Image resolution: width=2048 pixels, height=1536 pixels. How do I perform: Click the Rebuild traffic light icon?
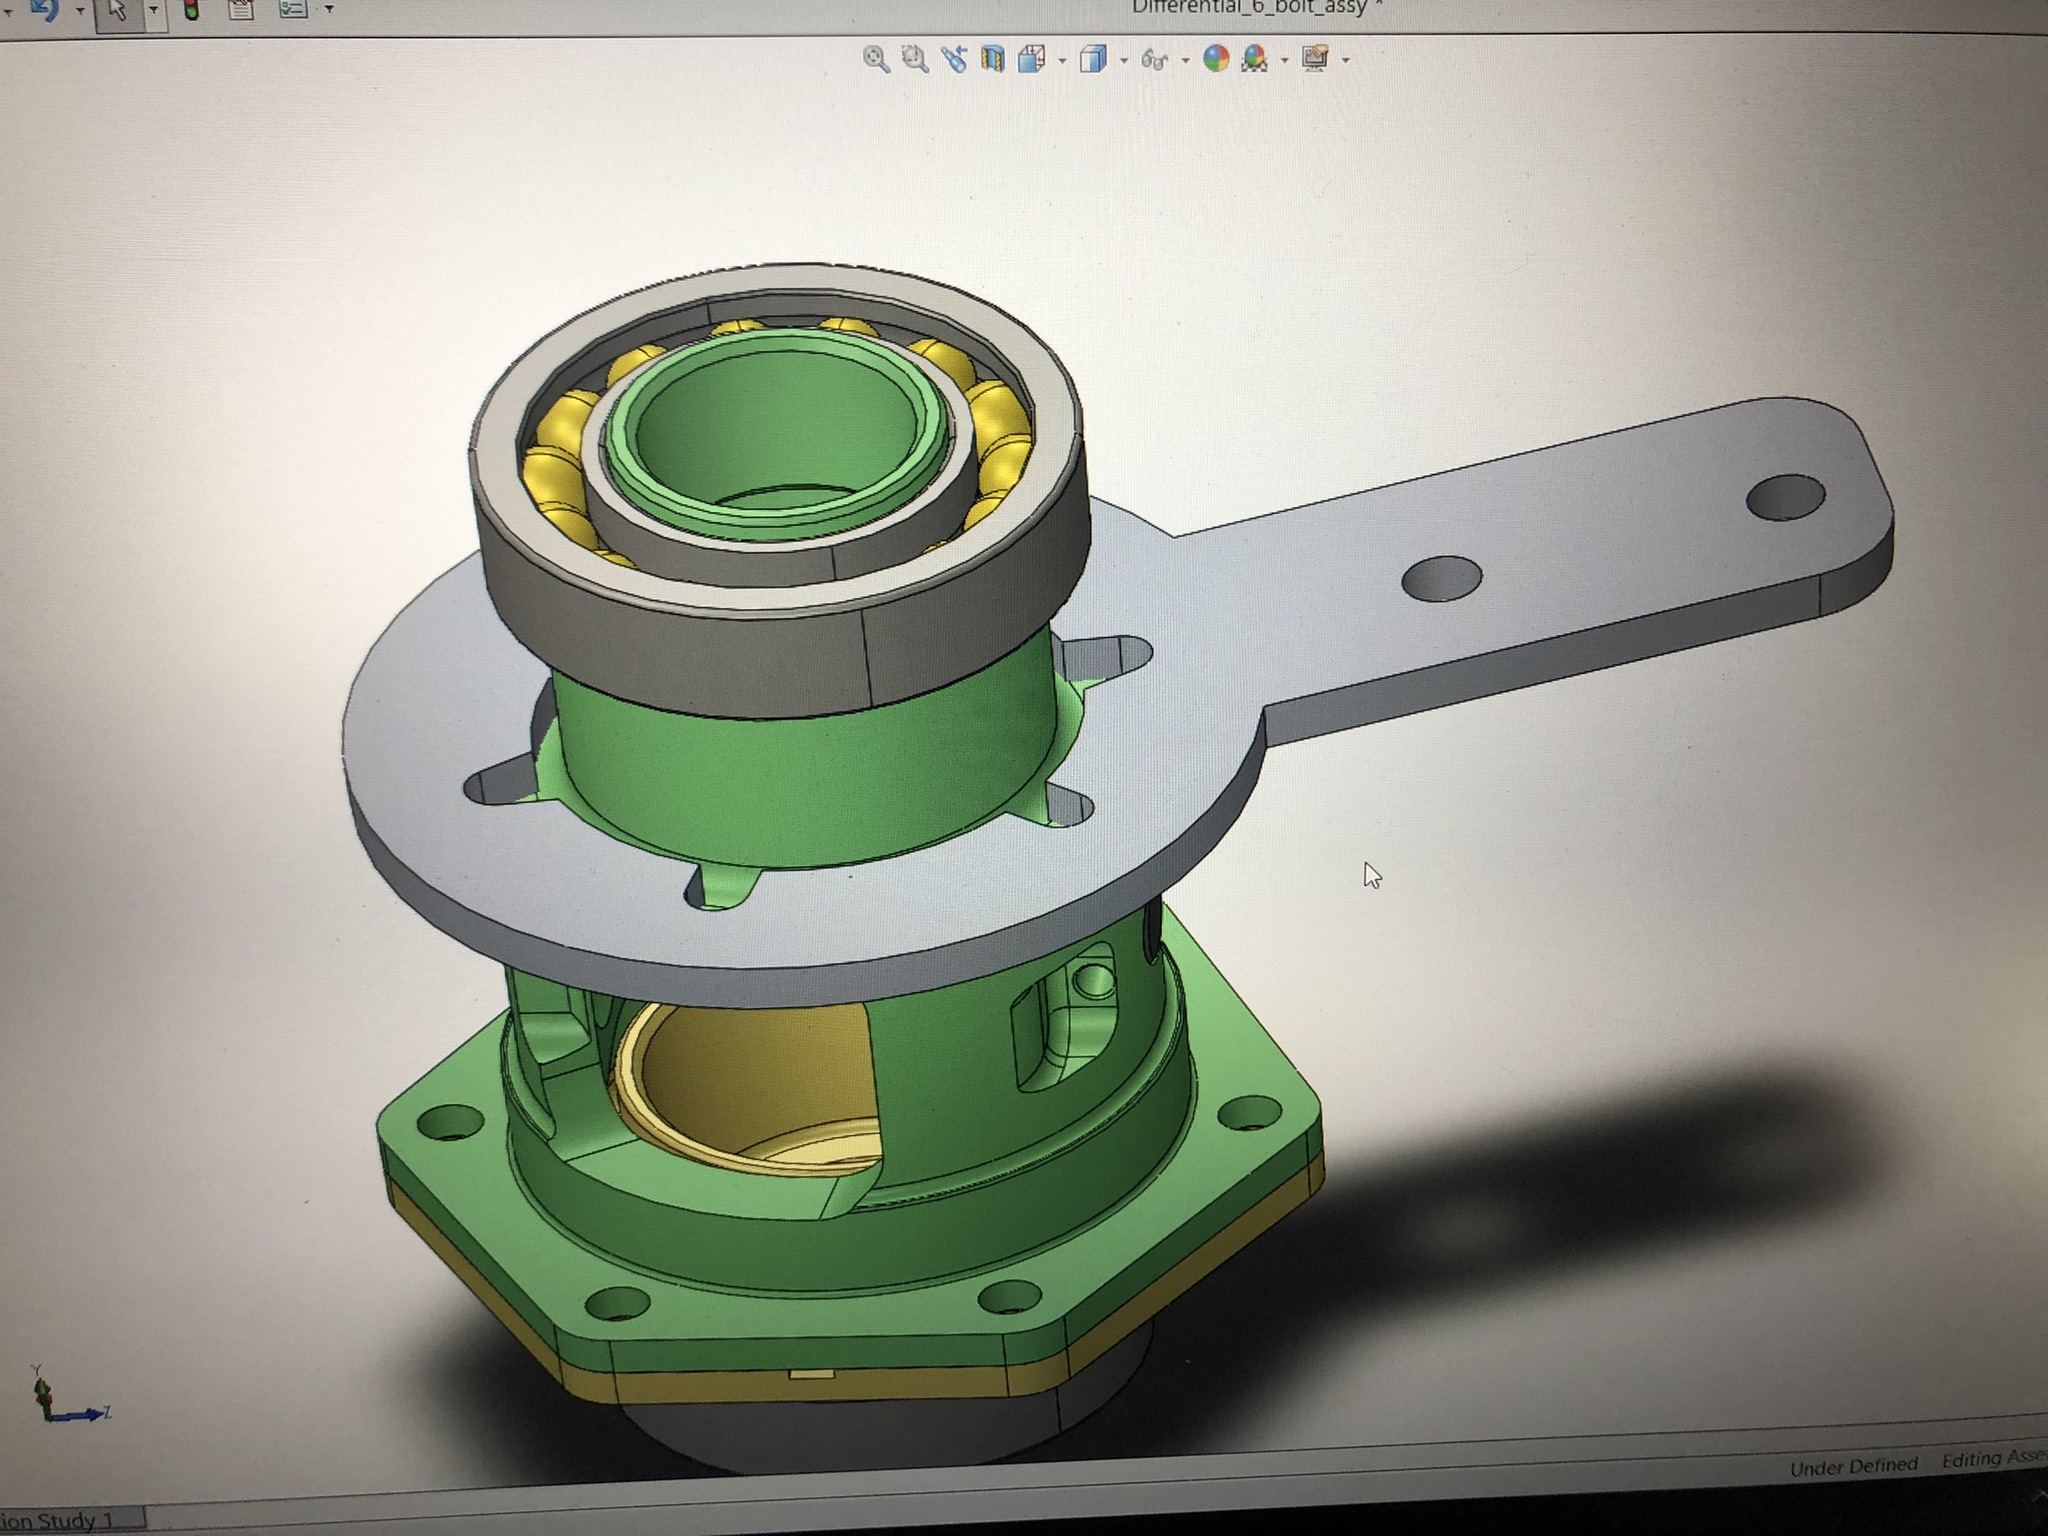click(x=191, y=10)
